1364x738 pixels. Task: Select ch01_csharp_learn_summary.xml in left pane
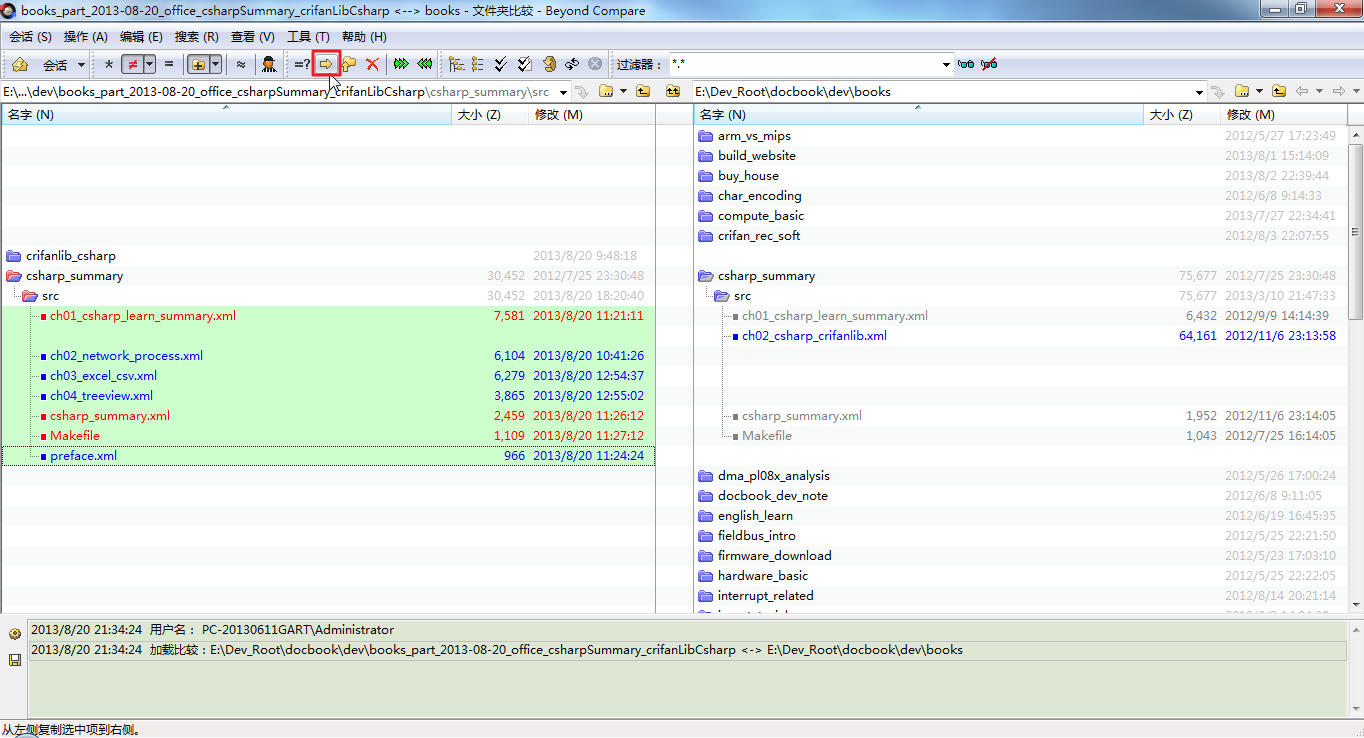click(x=143, y=316)
